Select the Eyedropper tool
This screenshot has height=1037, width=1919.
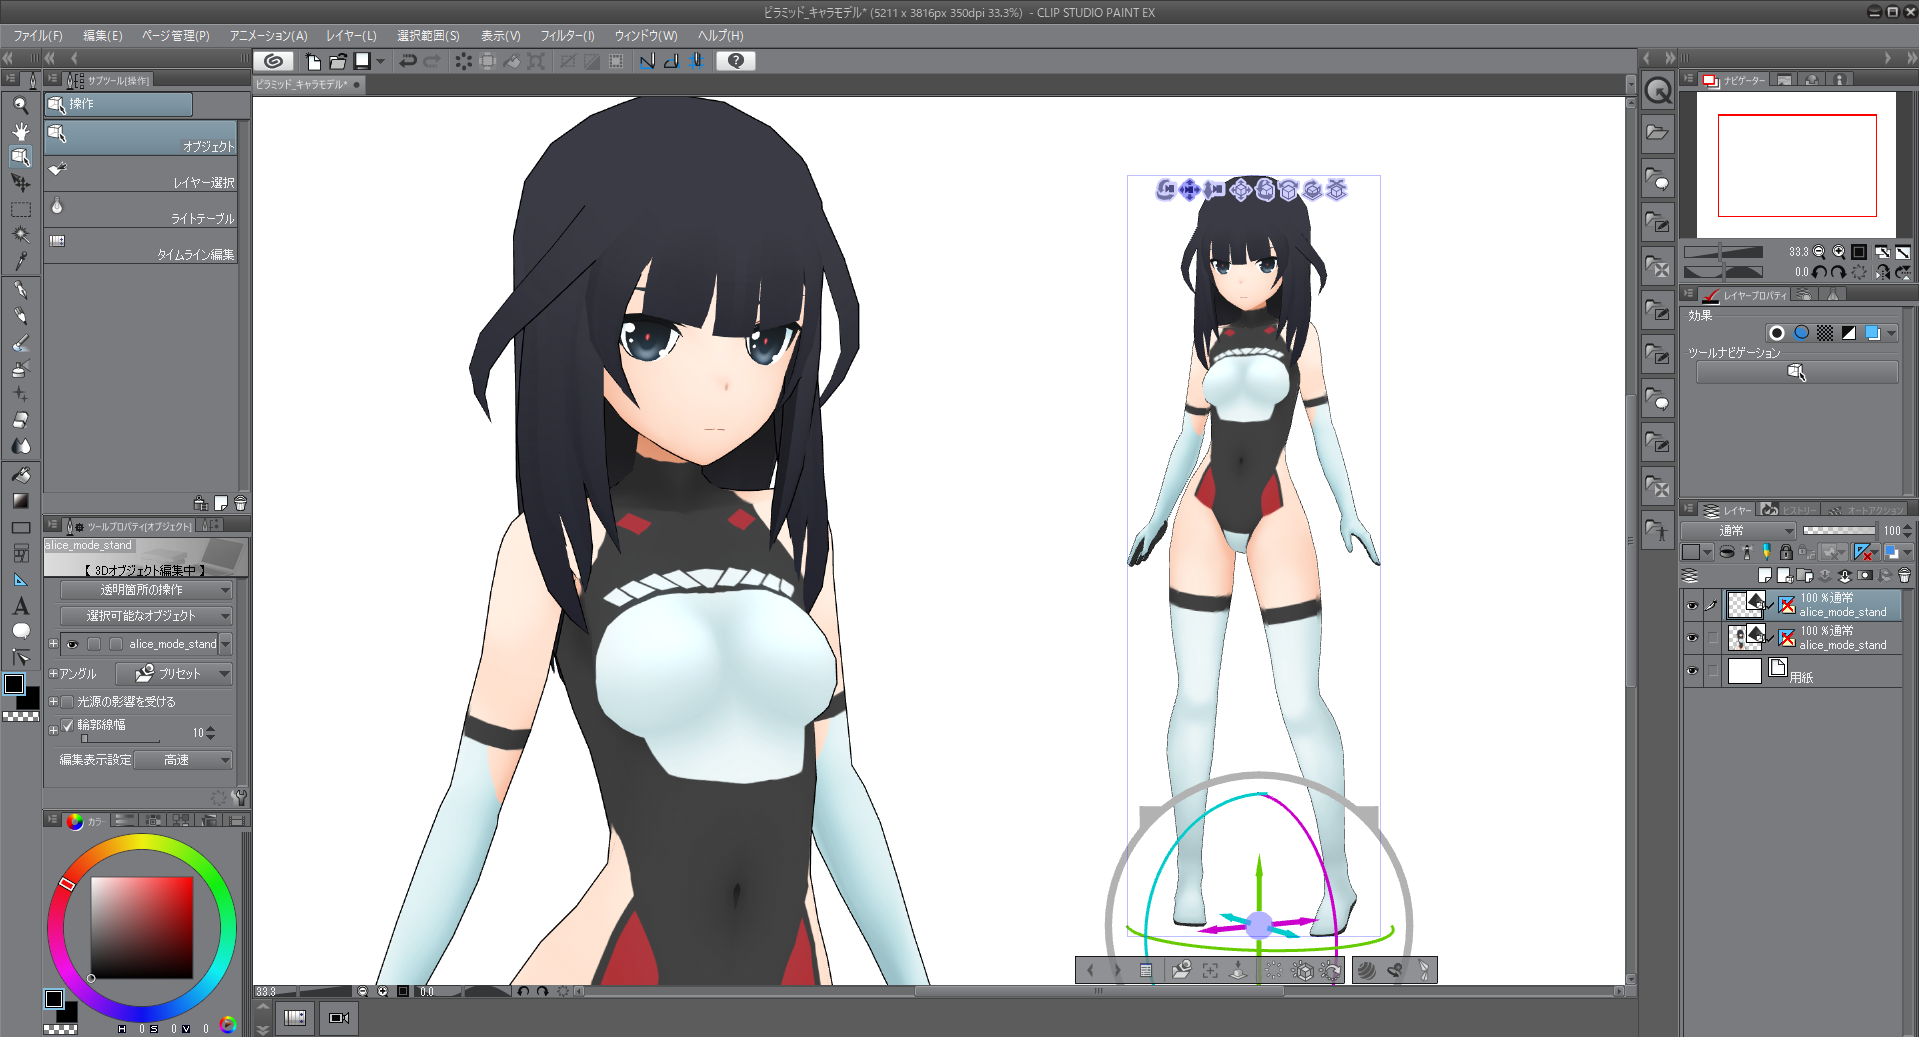[x=20, y=261]
